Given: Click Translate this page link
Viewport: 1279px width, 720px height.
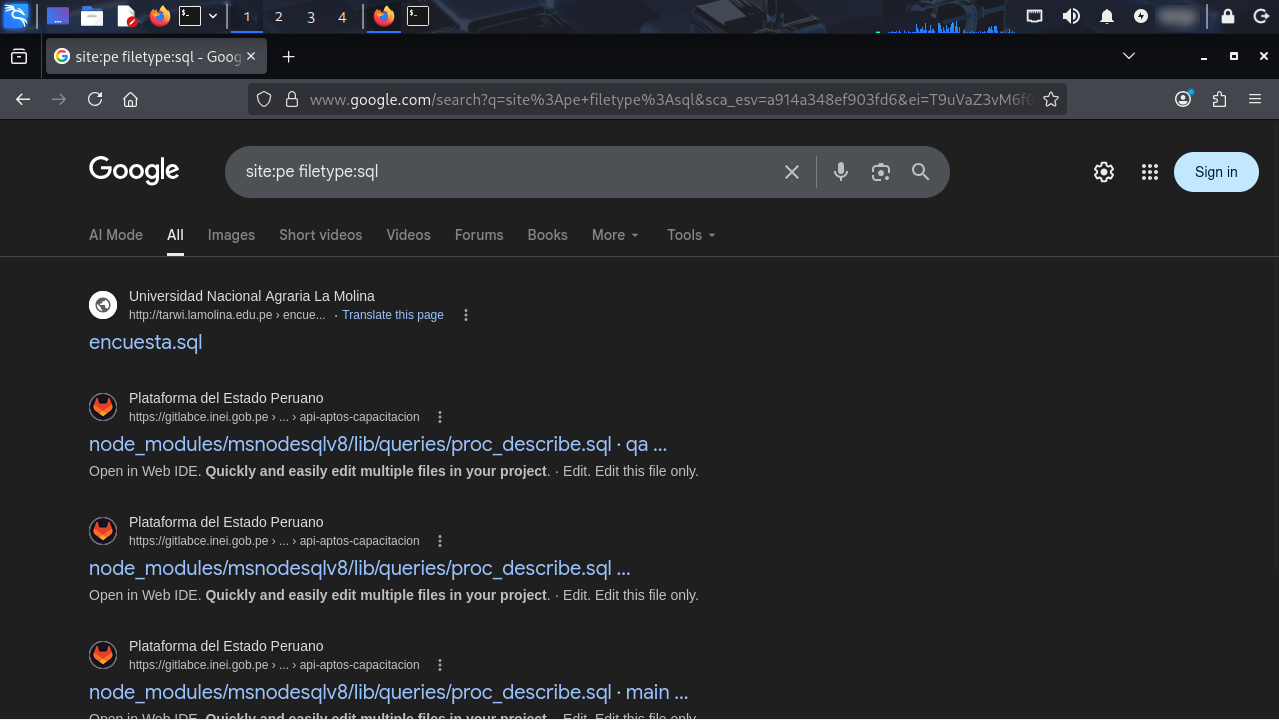Looking at the screenshot, I should pyautogui.click(x=392, y=315).
